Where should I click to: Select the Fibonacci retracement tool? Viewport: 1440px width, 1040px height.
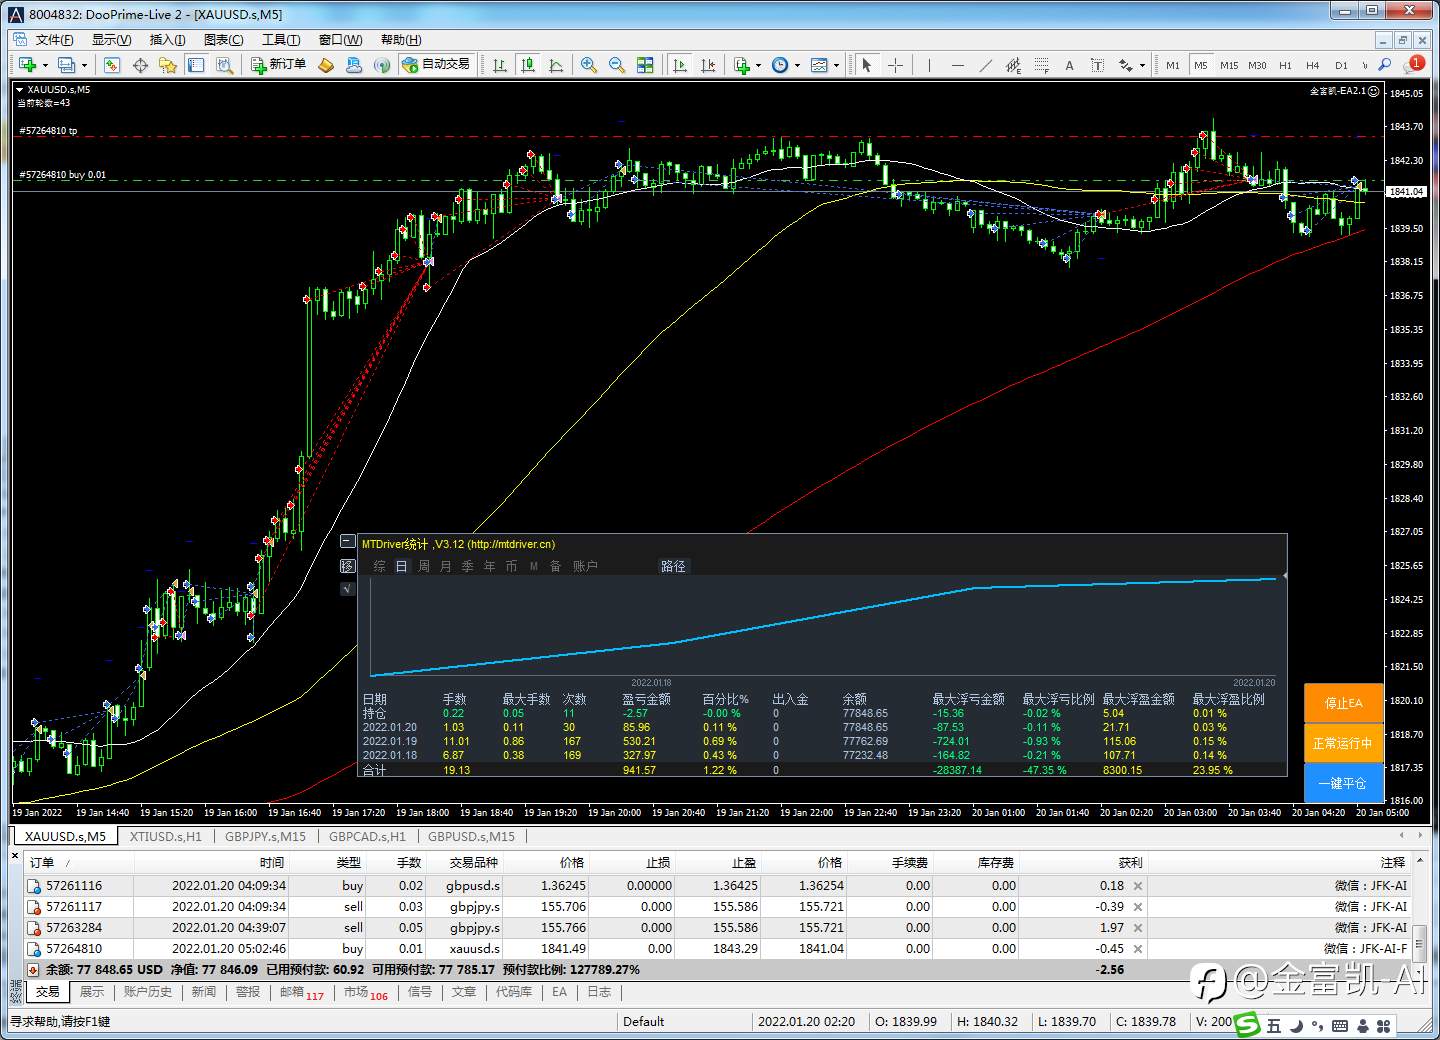[x=1041, y=65]
